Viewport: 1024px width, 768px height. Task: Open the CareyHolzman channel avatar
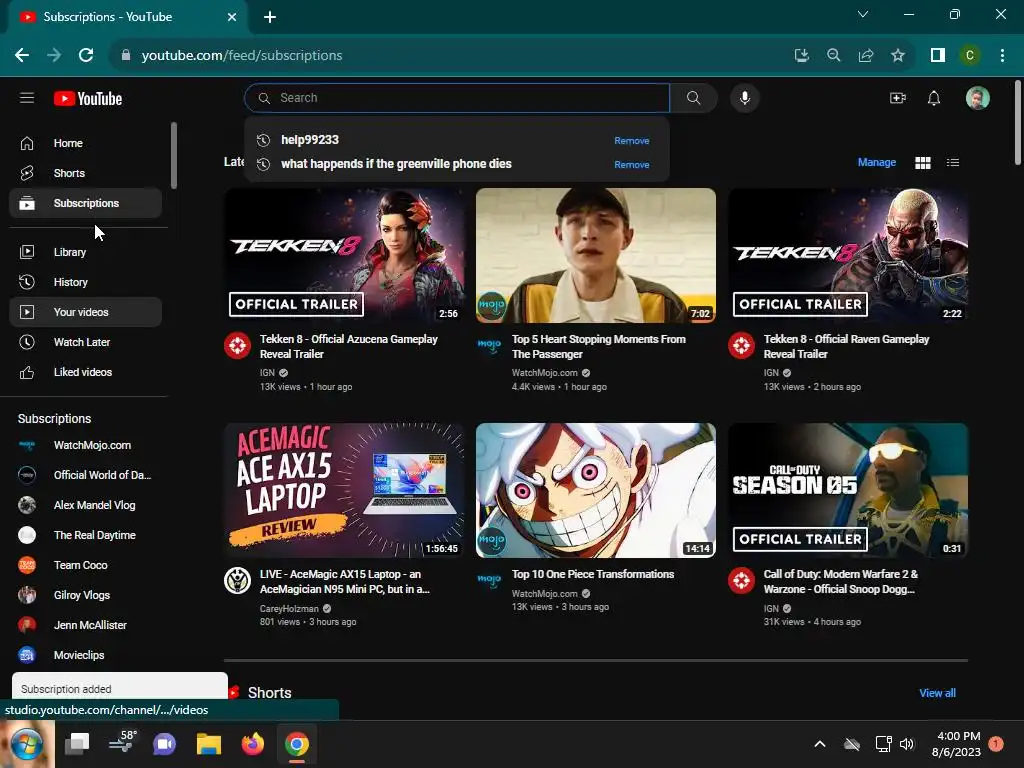pos(237,581)
